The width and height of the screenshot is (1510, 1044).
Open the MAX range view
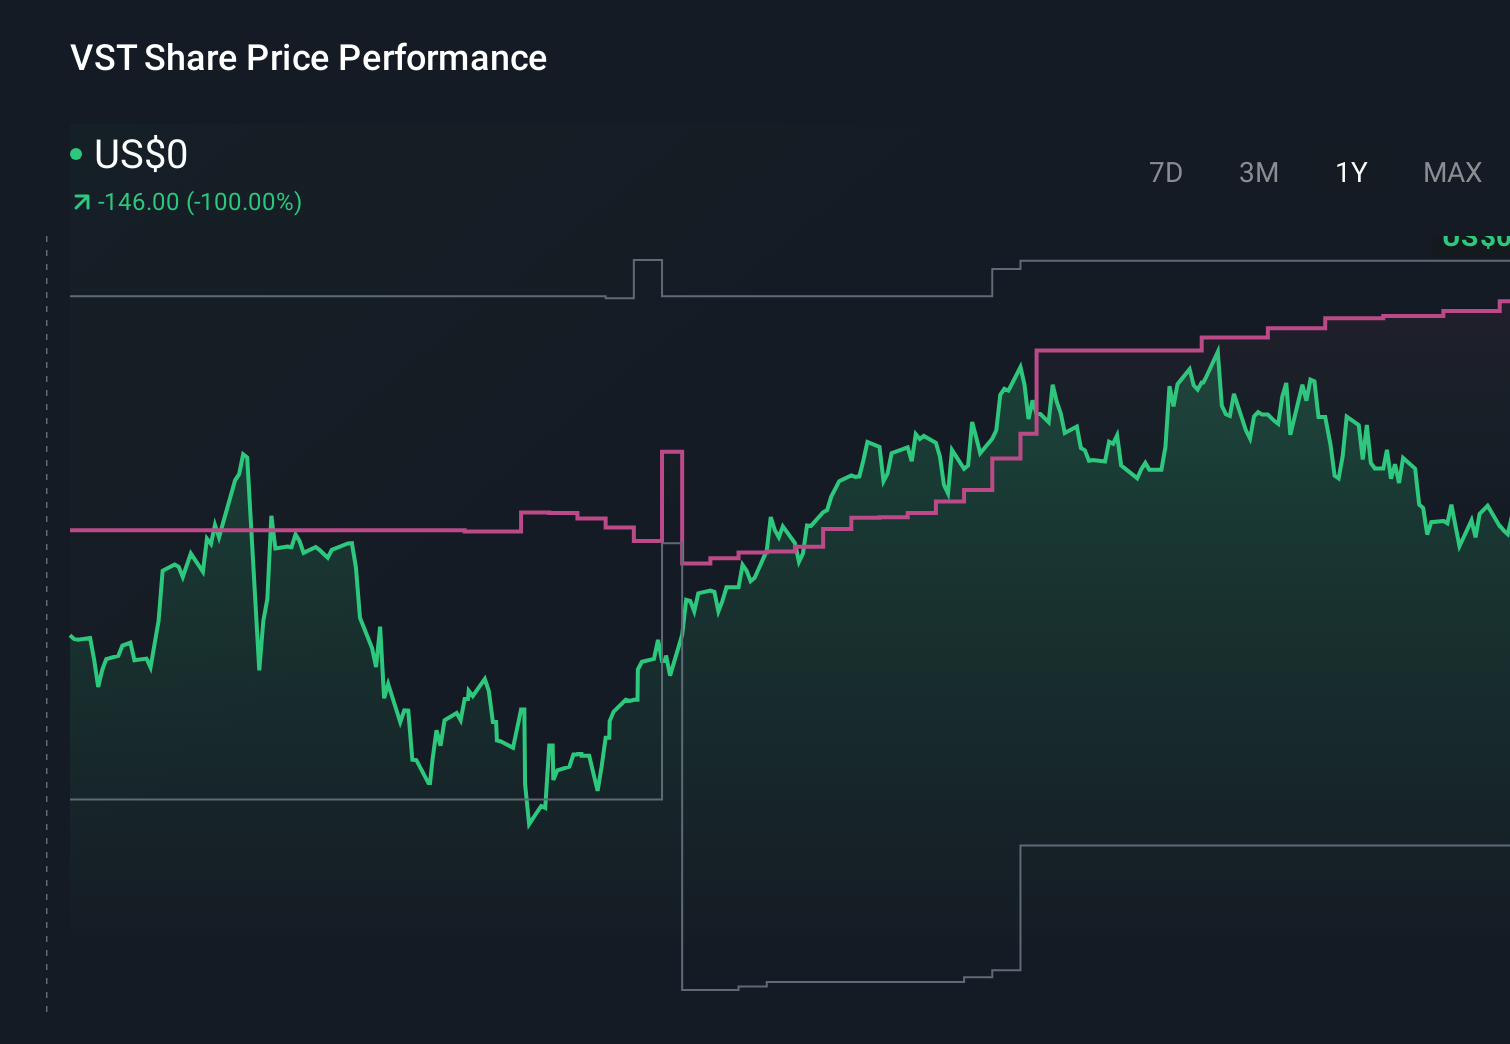[x=1451, y=172]
